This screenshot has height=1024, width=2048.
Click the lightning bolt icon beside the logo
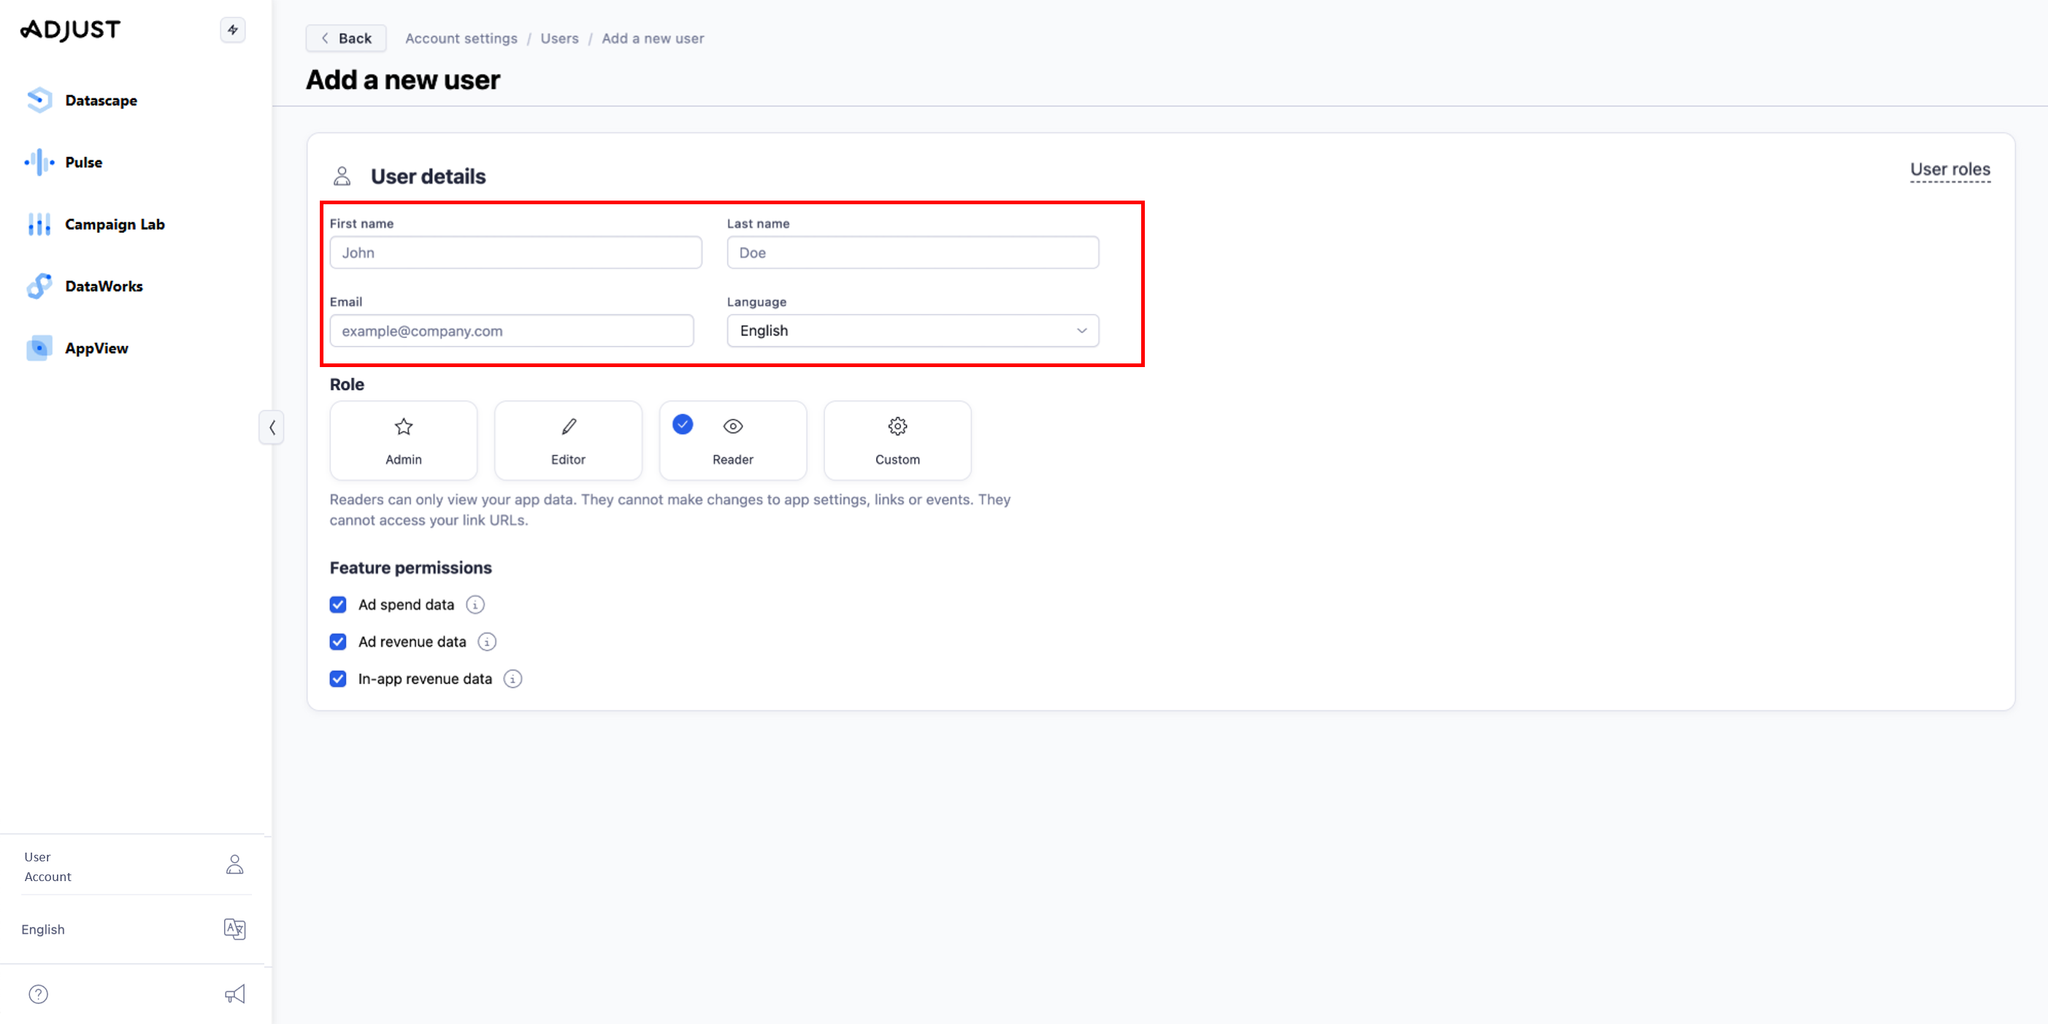(233, 30)
